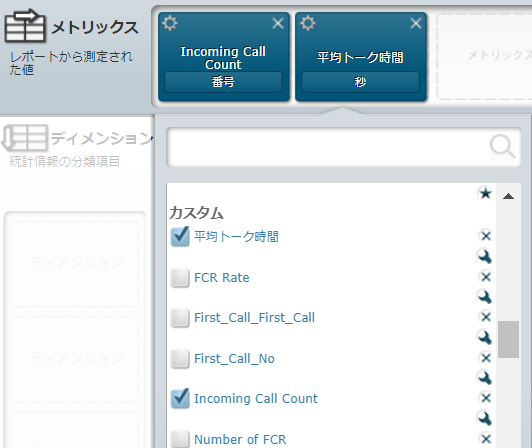The height and width of the screenshot is (448, 532).
Task: Edit First_Call_First_Call with wrench icon
Action: [x=484, y=337]
